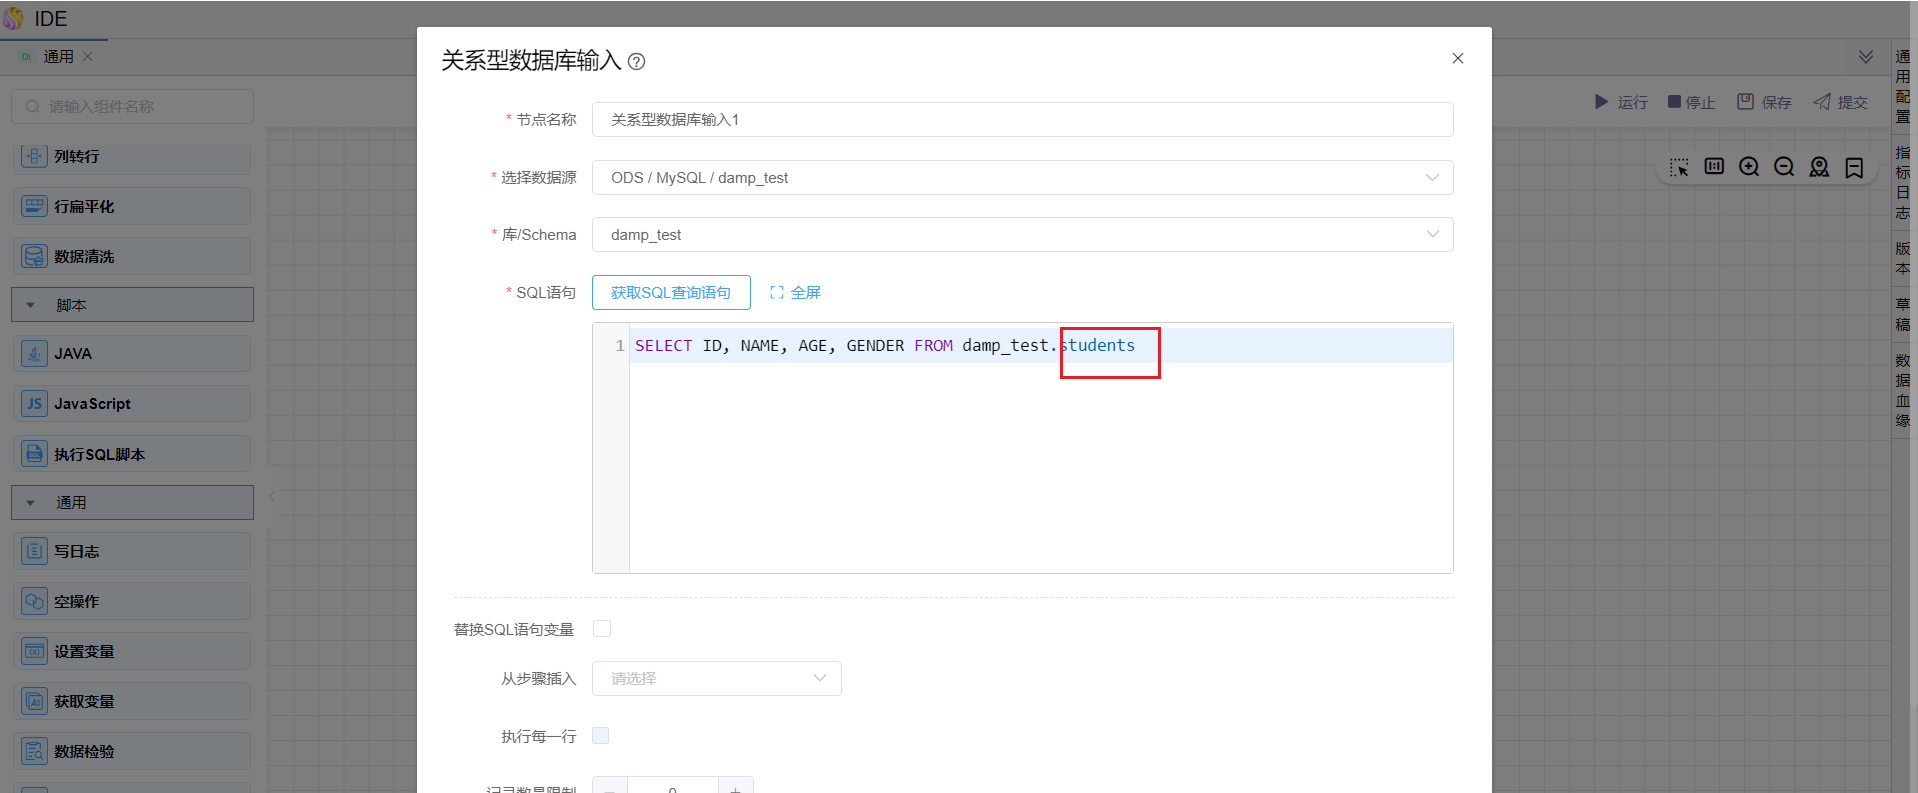Image resolution: width=1918 pixels, height=793 pixels.
Task: Switch to the 通用 tab
Action: (x=58, y=57)
